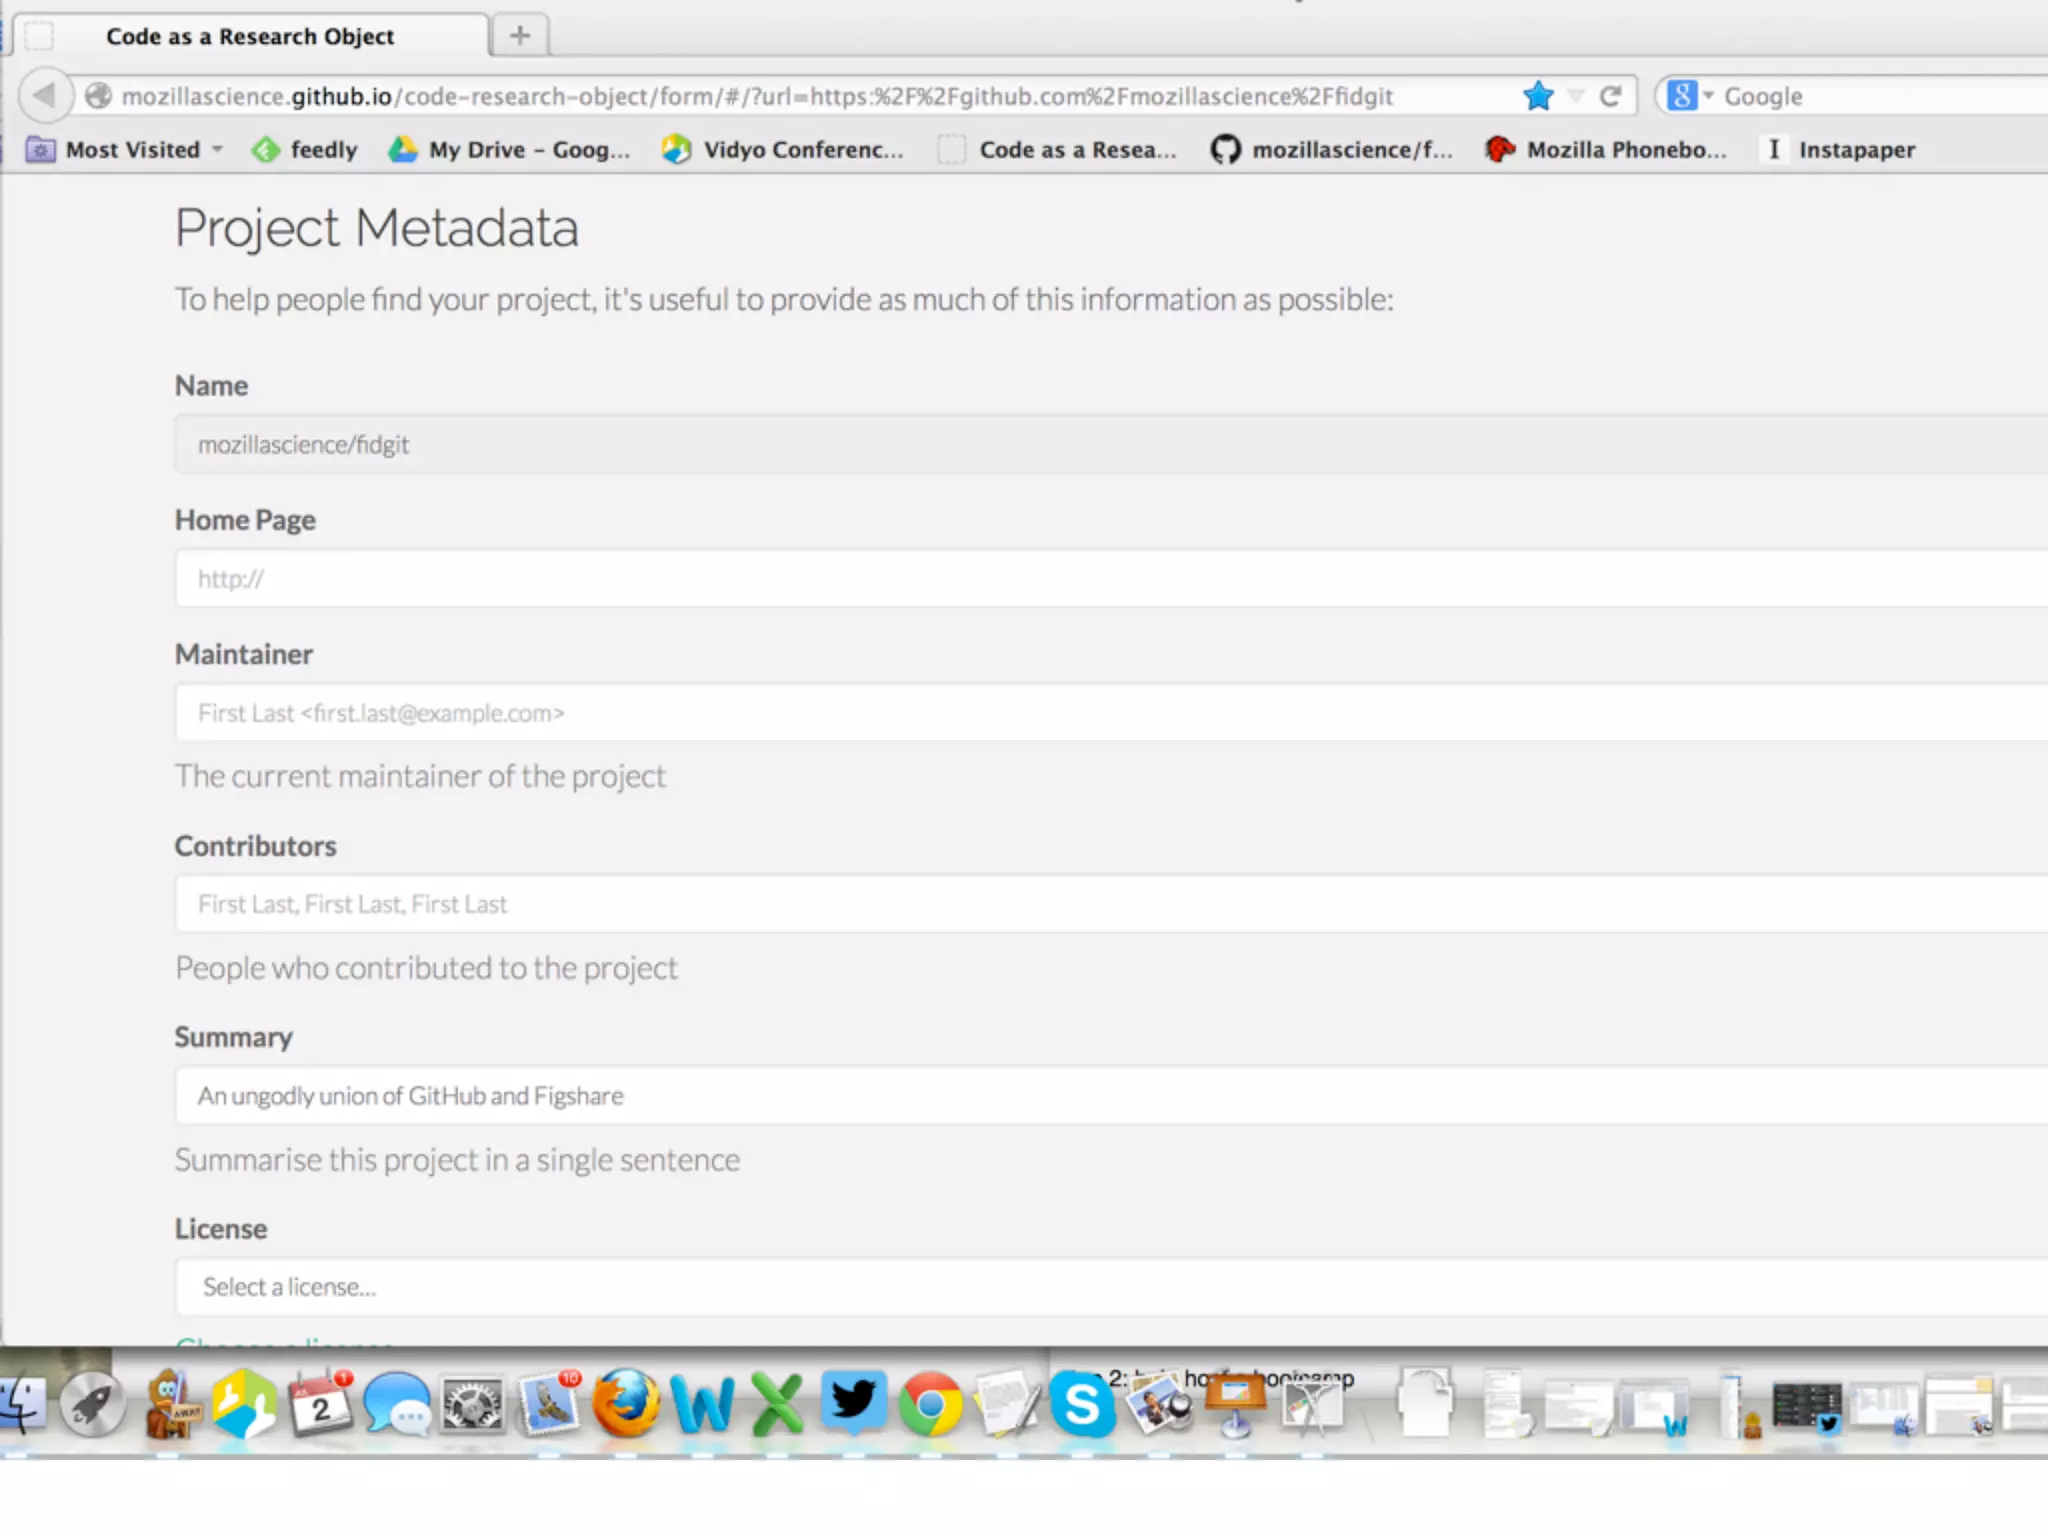Open a new tab with plus button
The height and width of the screenshot is (1536, 2048).
(519, 36)
